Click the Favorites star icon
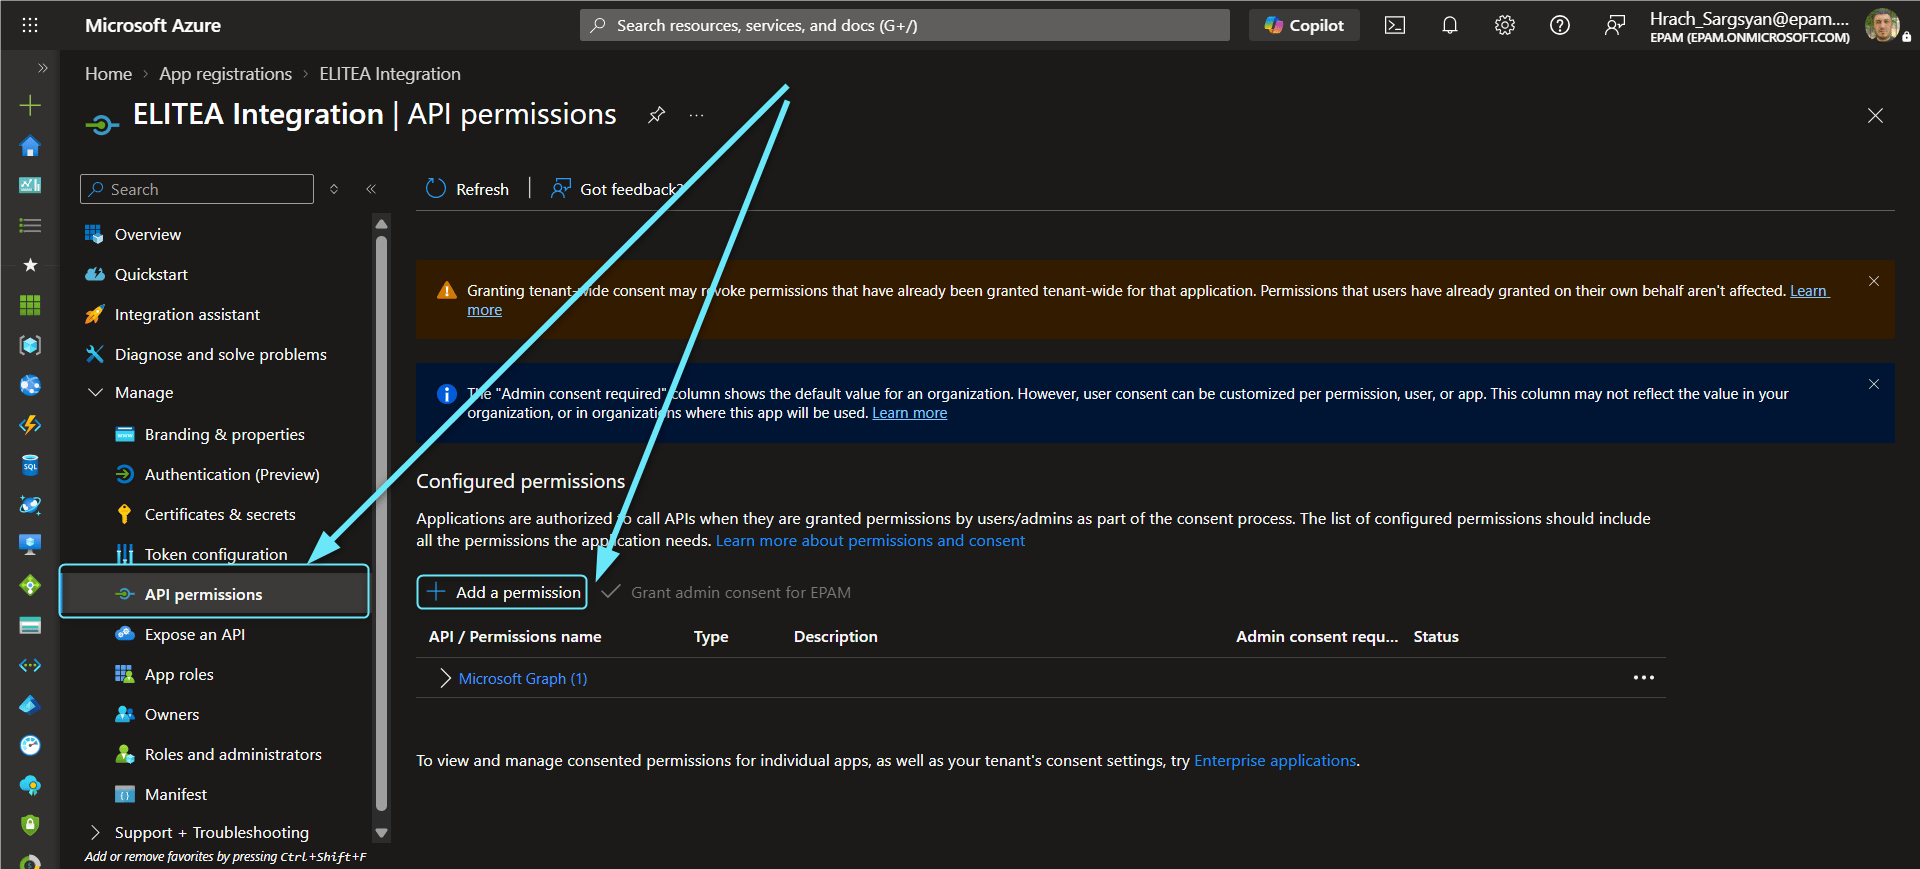 [x=30, y=265]
